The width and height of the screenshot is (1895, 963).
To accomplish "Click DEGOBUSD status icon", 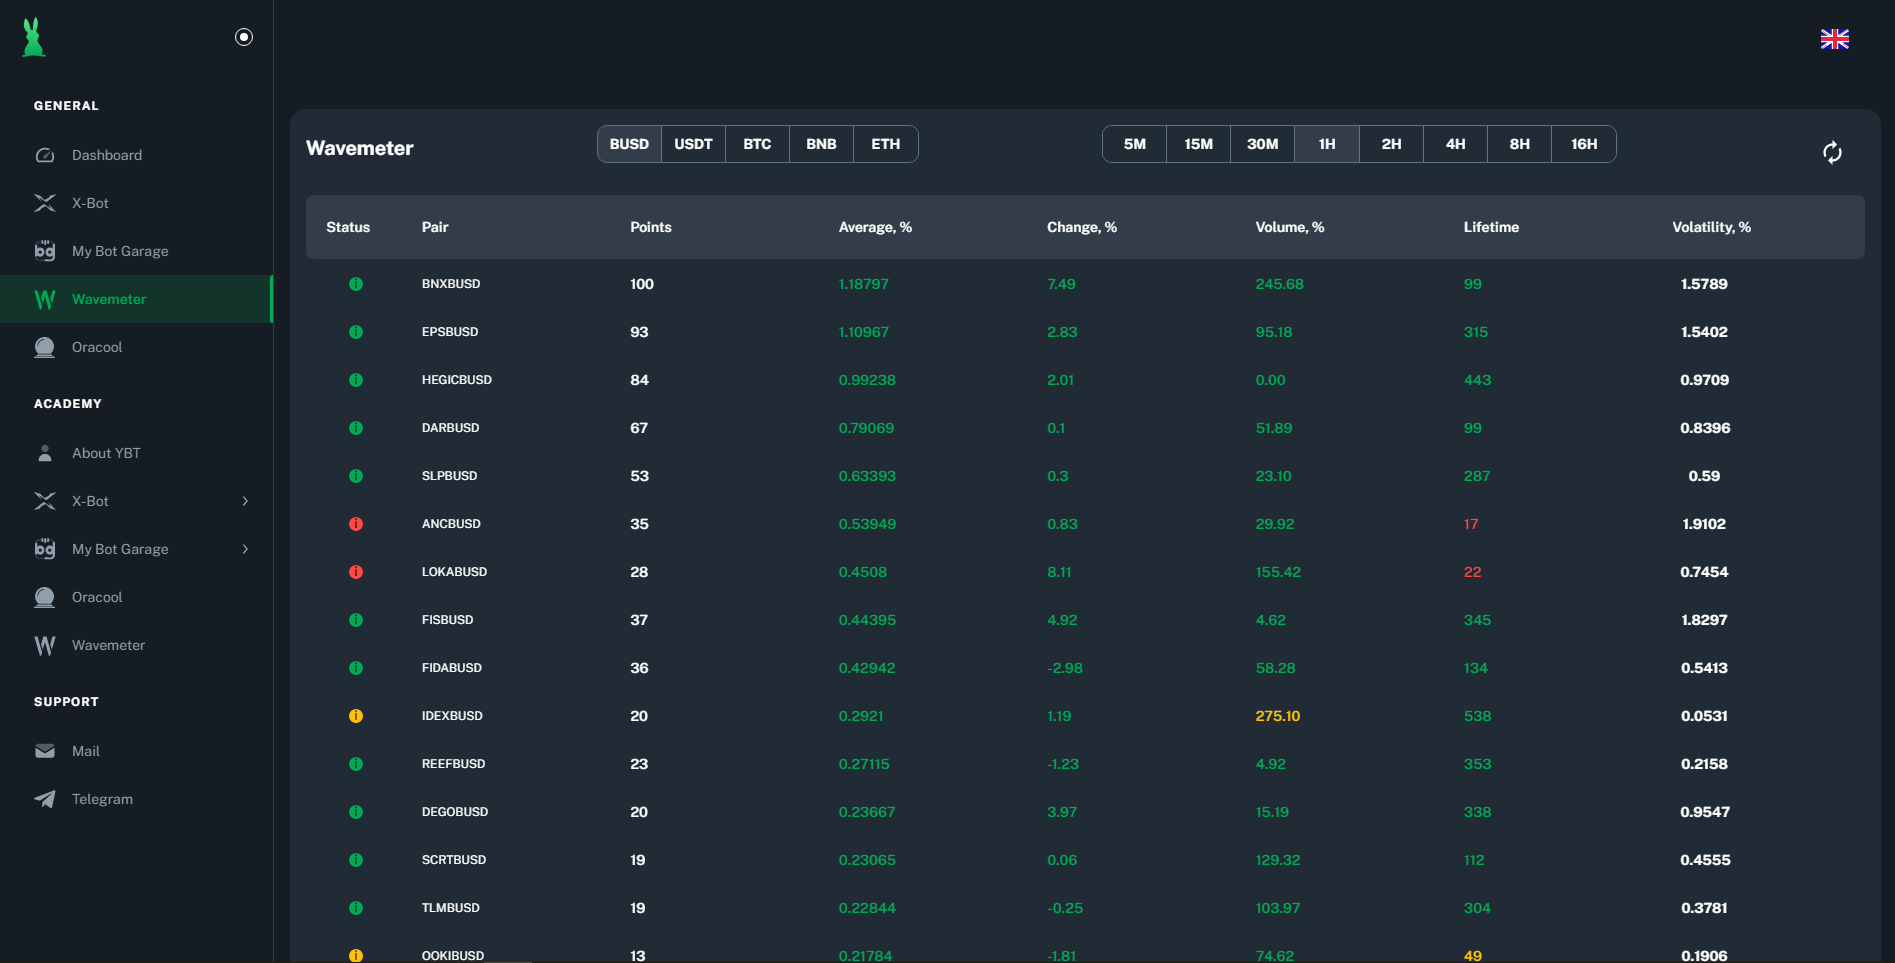I will 356,812.
